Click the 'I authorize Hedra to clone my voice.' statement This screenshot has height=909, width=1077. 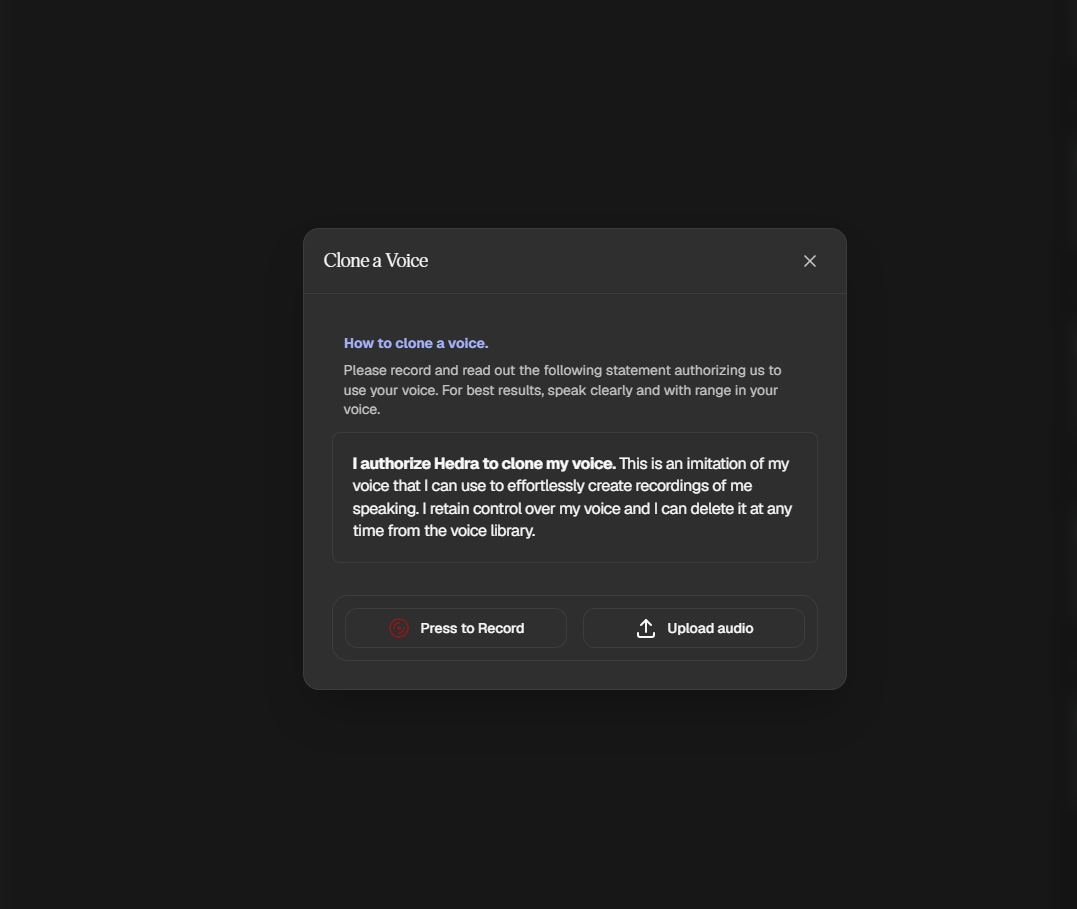tap(484, 464)
